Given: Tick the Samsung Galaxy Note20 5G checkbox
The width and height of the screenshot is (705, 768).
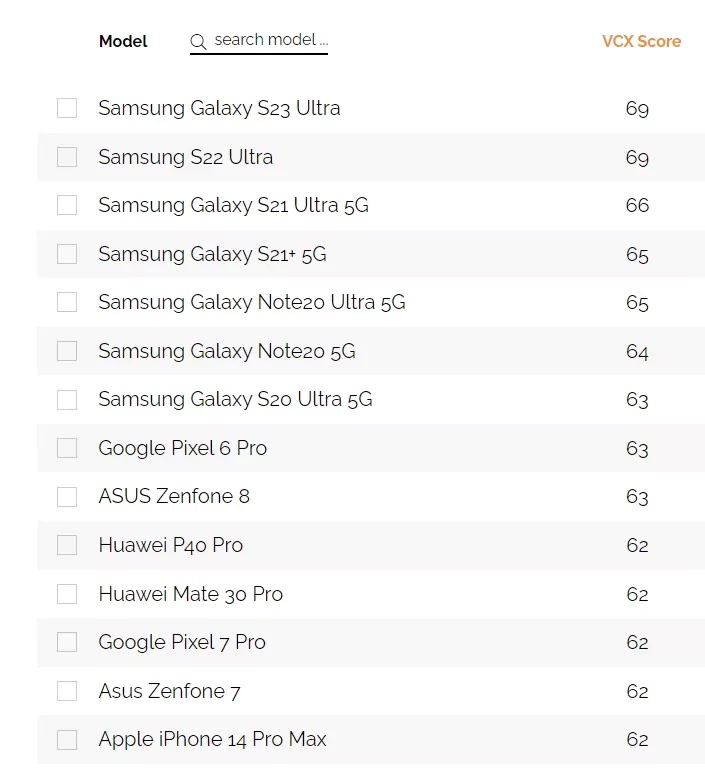Looking at the screenshot, I should [67, 351].
